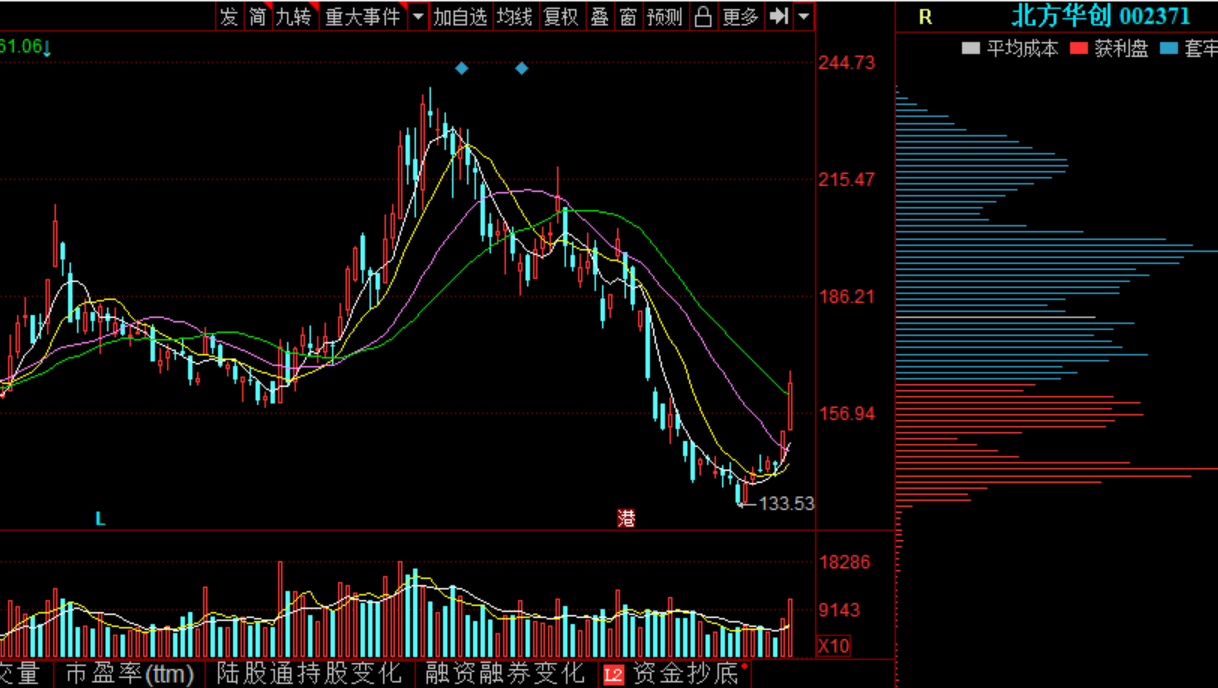This screenshot has width=1218, height=688.
Task: Click the arrow-to-bar collapse icon
Action: (x=780, y=16)
